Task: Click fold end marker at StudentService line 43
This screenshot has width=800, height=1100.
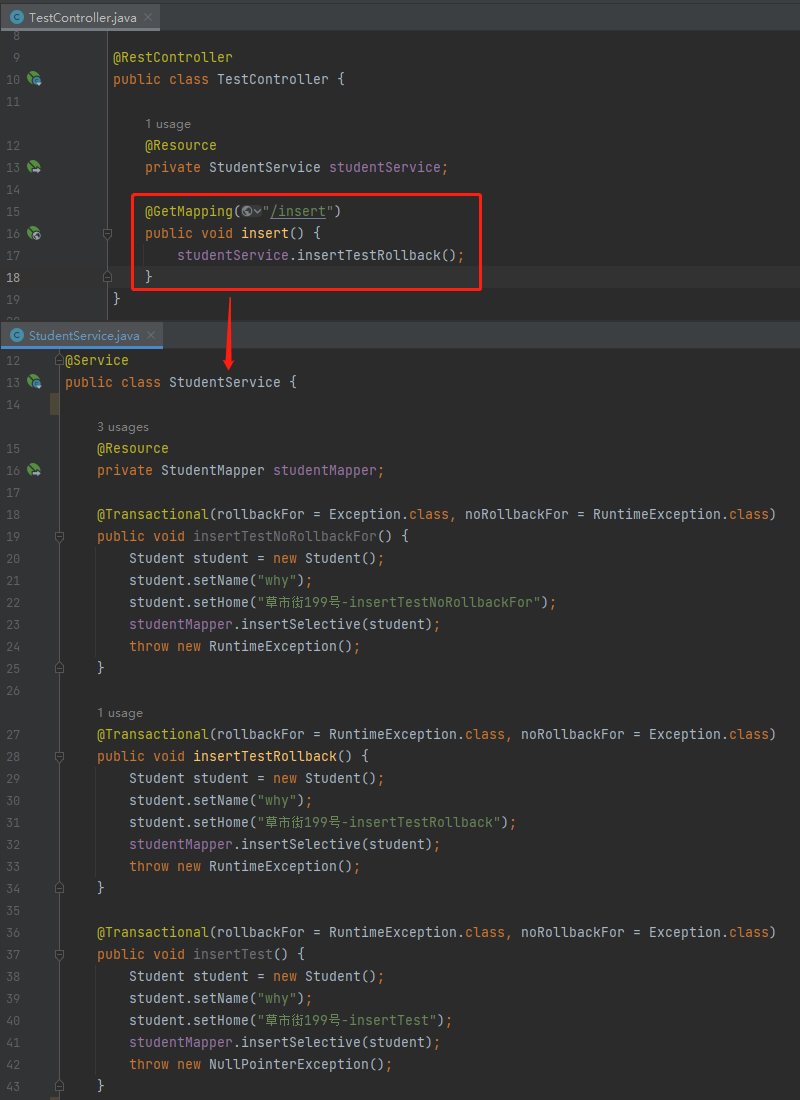Action: pyautogui.click(x=59, y=1087)
